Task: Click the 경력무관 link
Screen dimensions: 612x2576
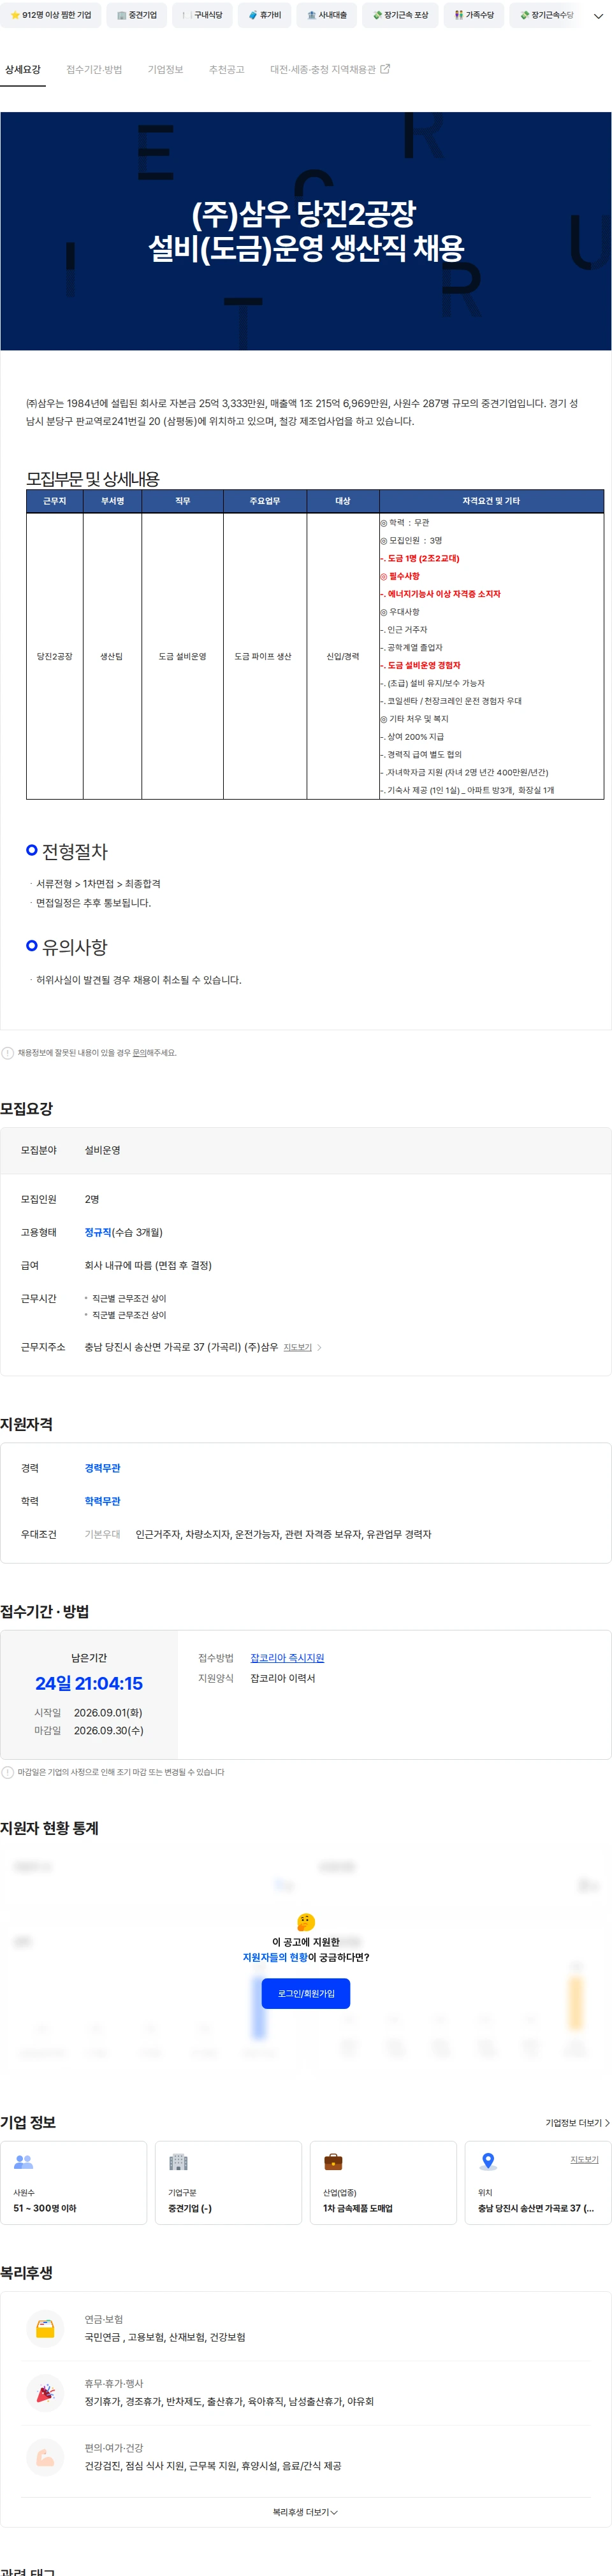Action: click(x=102, y=1468)
